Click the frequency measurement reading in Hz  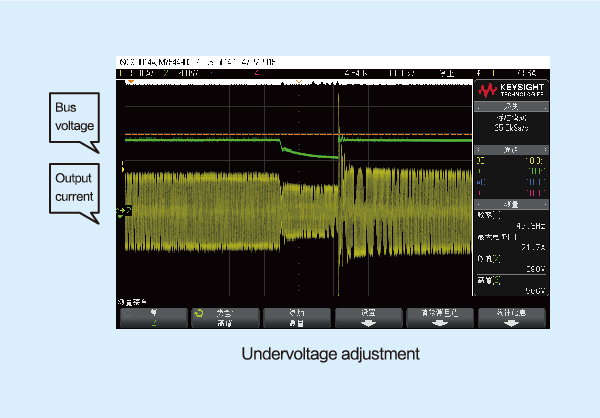[530, 226]
